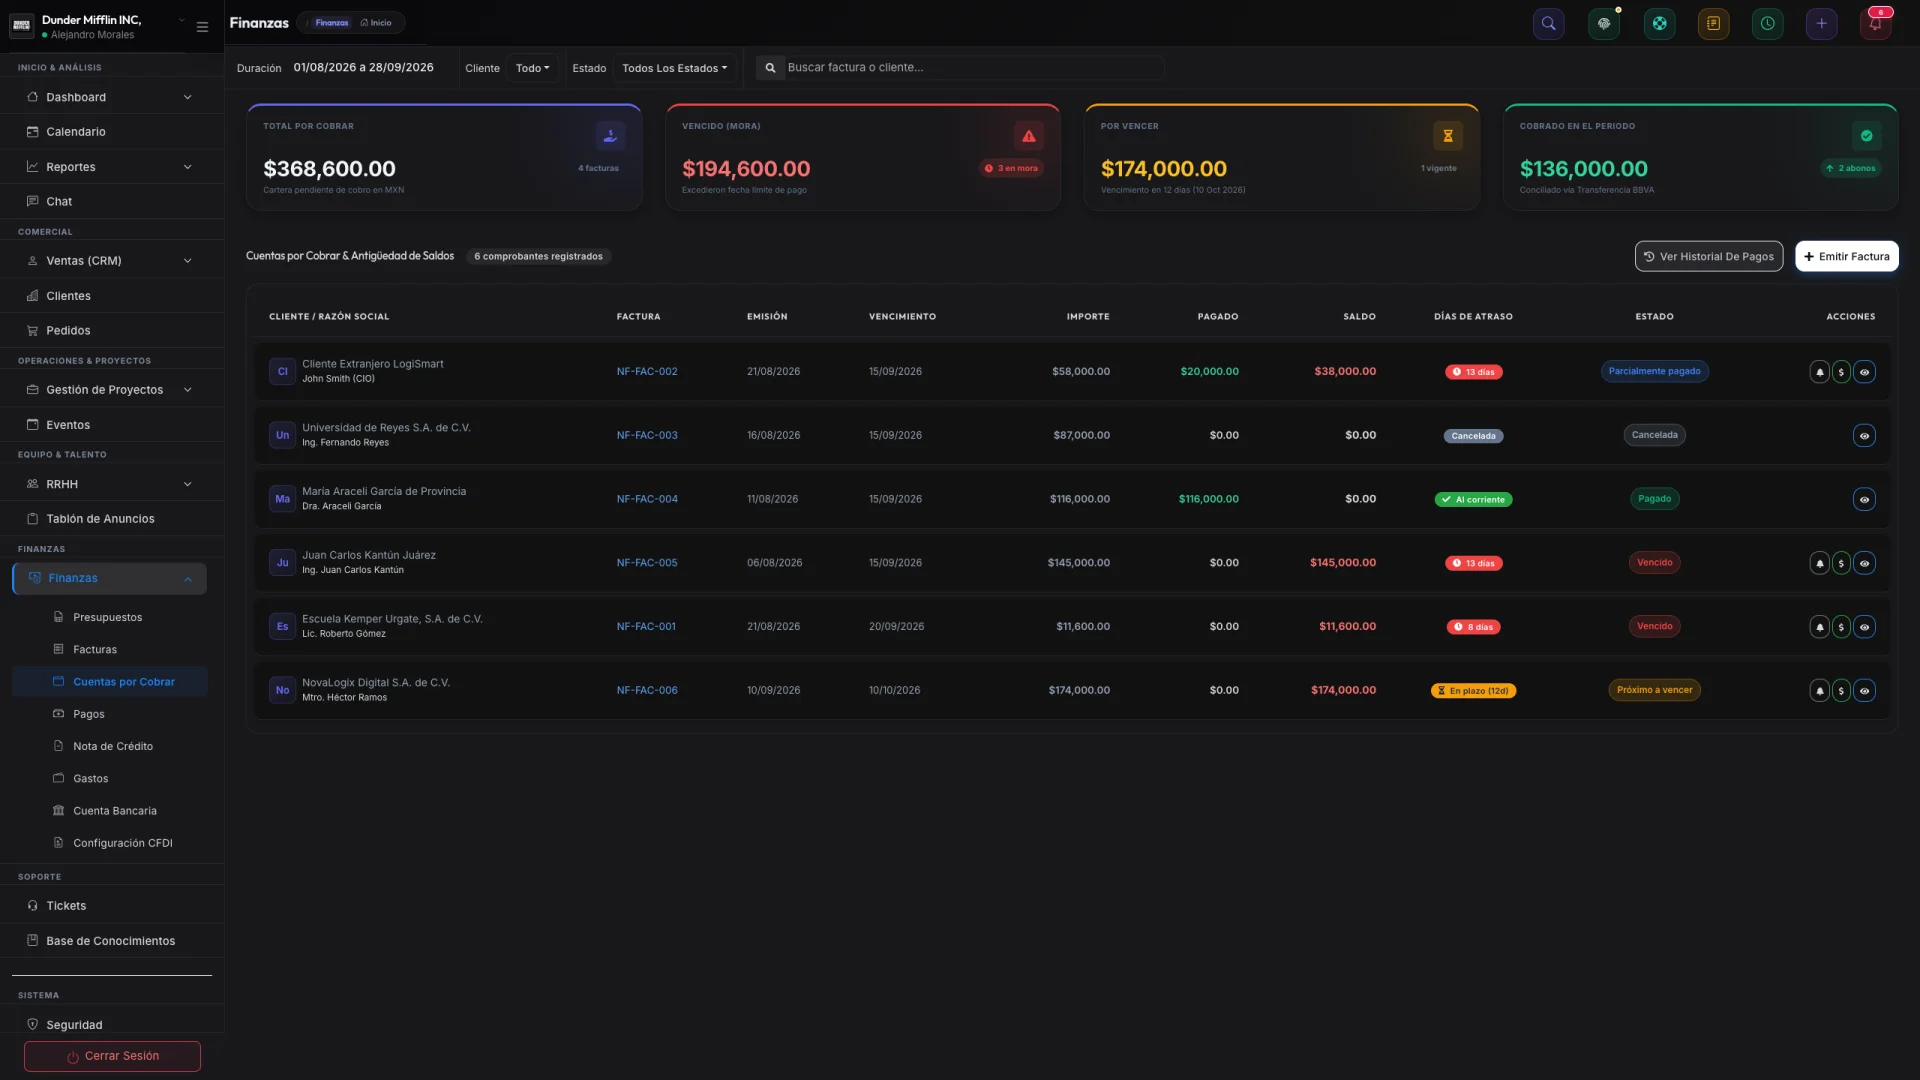Open the clock icon in top toolbar

[x=1767, y=24]
